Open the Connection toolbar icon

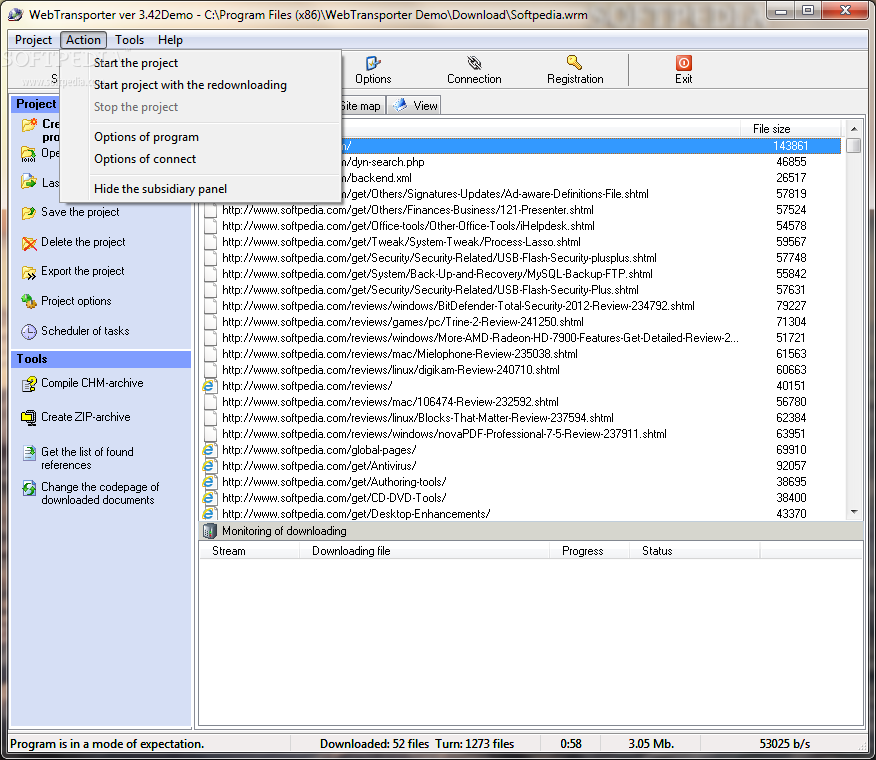(x=474, y=63)
